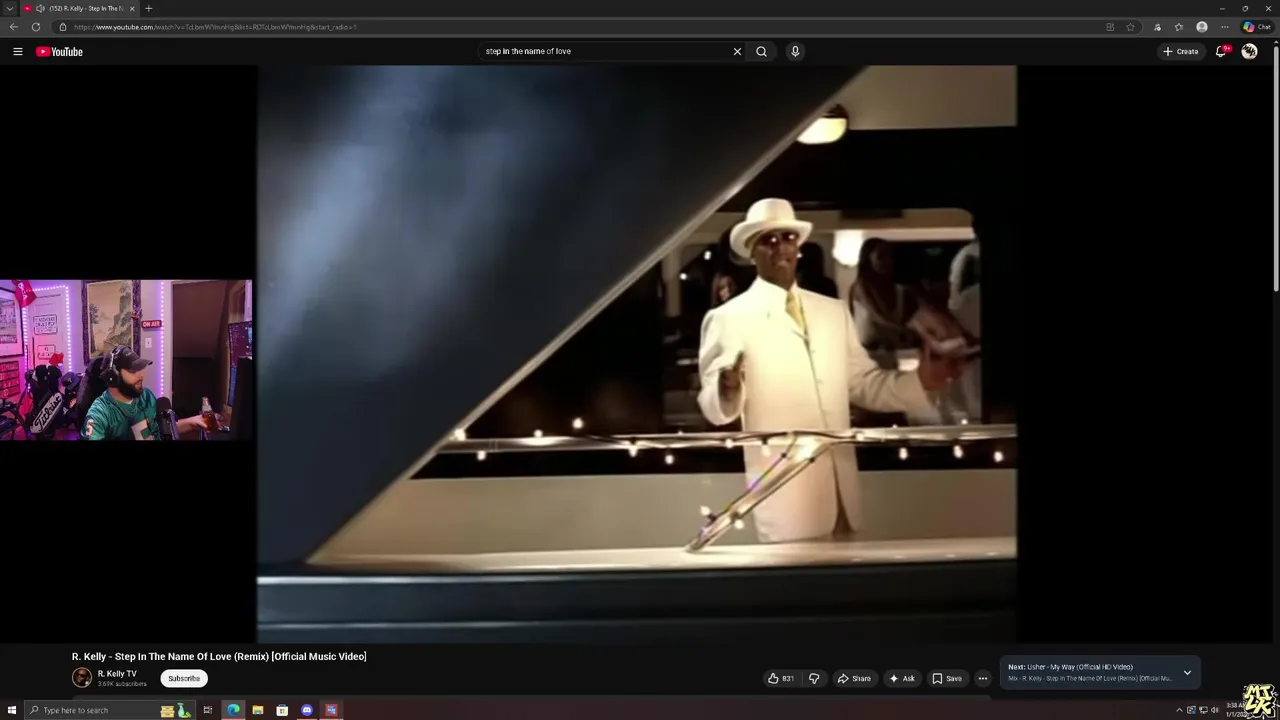Show hidden system tray icons
Screen dimensions: 1280x720
(x=1179, y=710)
